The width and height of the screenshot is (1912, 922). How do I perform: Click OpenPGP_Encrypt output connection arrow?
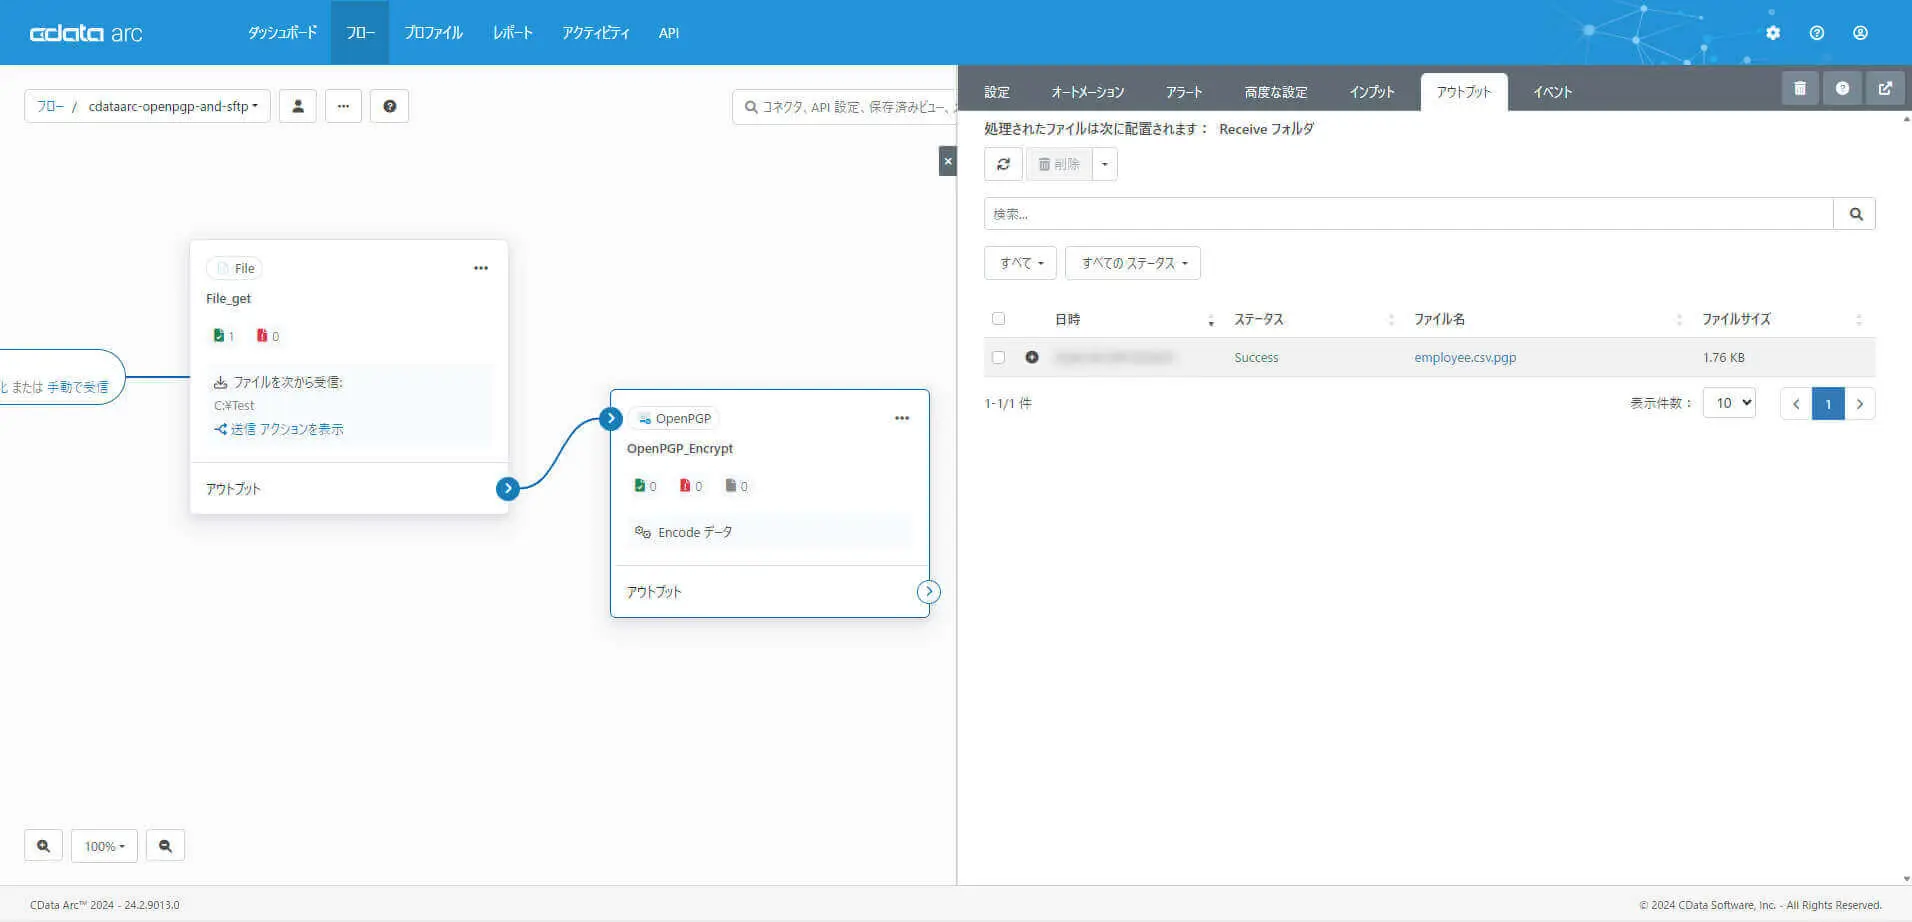pyautogui.click(x=929, y=591)
